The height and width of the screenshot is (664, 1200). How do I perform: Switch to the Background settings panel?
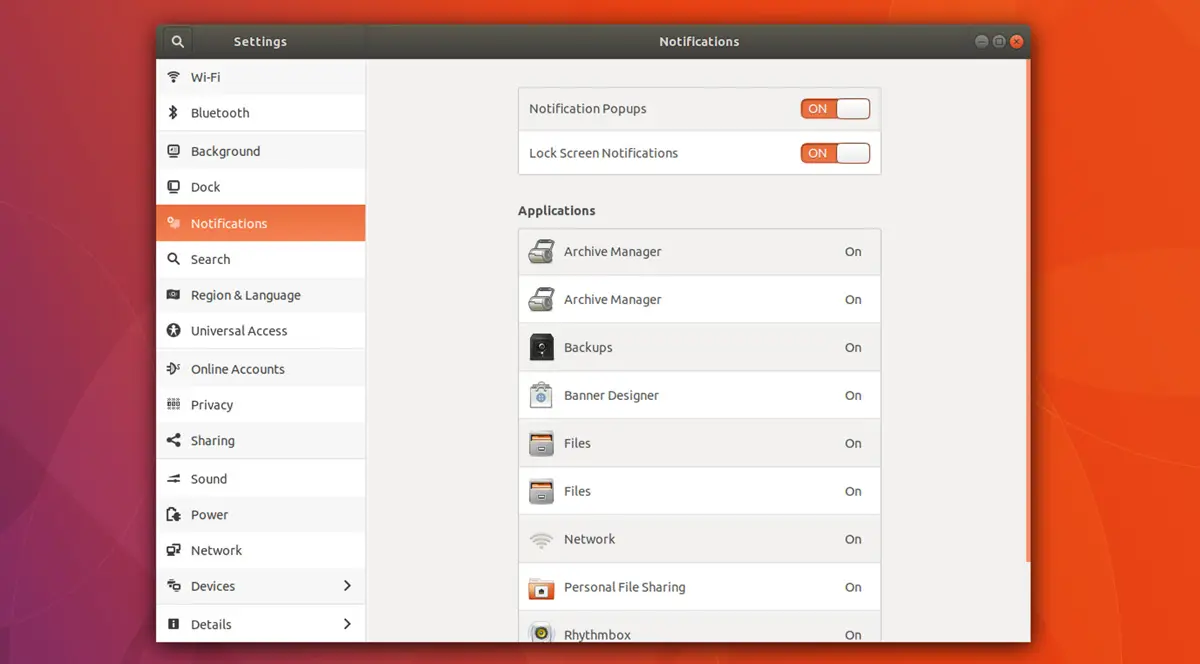pos(261,151)
